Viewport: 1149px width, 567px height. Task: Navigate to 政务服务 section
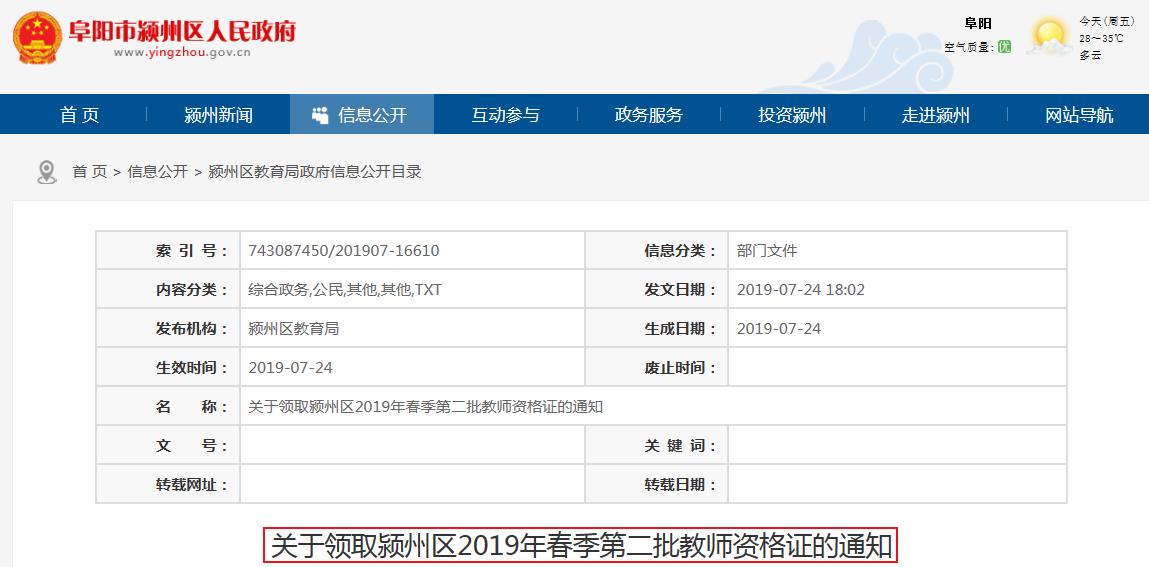tap(648, 115)
